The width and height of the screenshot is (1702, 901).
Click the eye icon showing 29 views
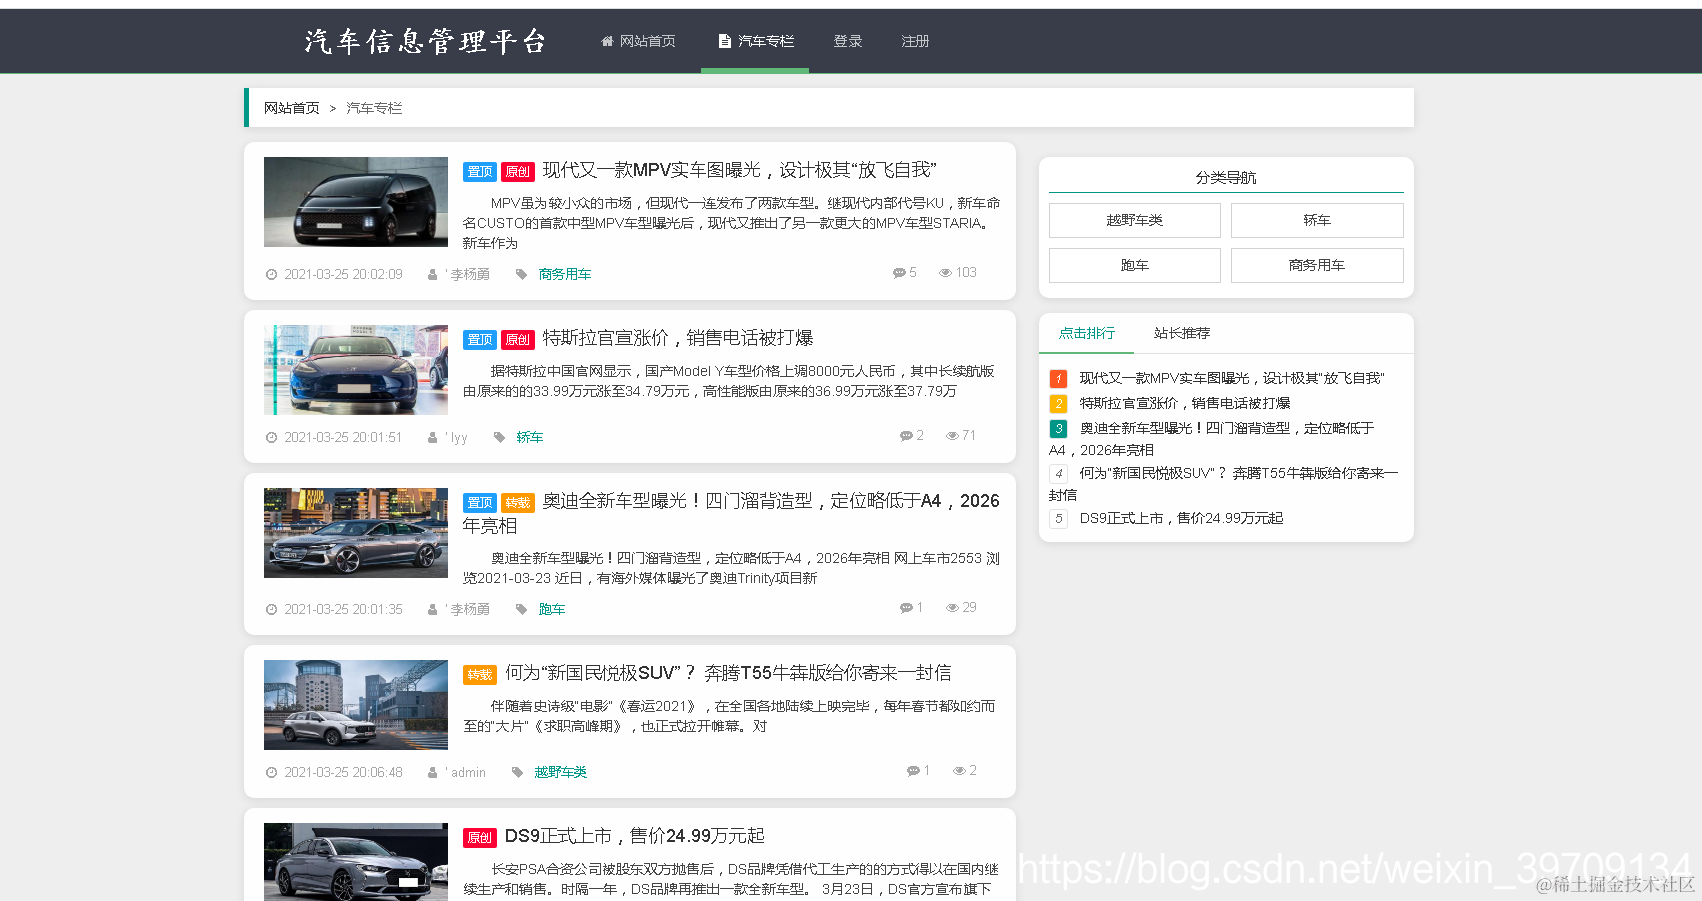click(953, 607)
